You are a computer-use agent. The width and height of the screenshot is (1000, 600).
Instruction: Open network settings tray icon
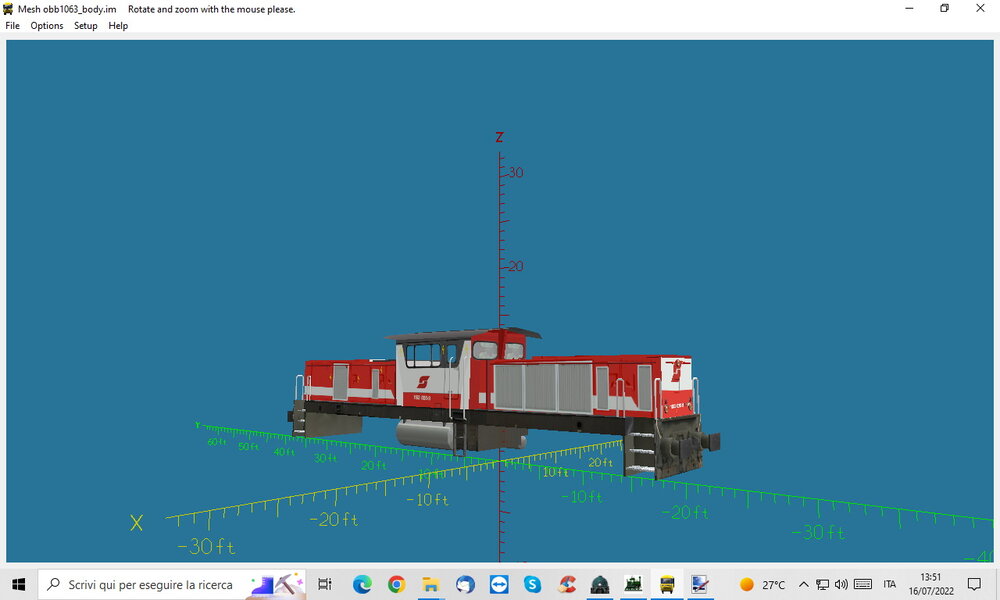(823, 584)
